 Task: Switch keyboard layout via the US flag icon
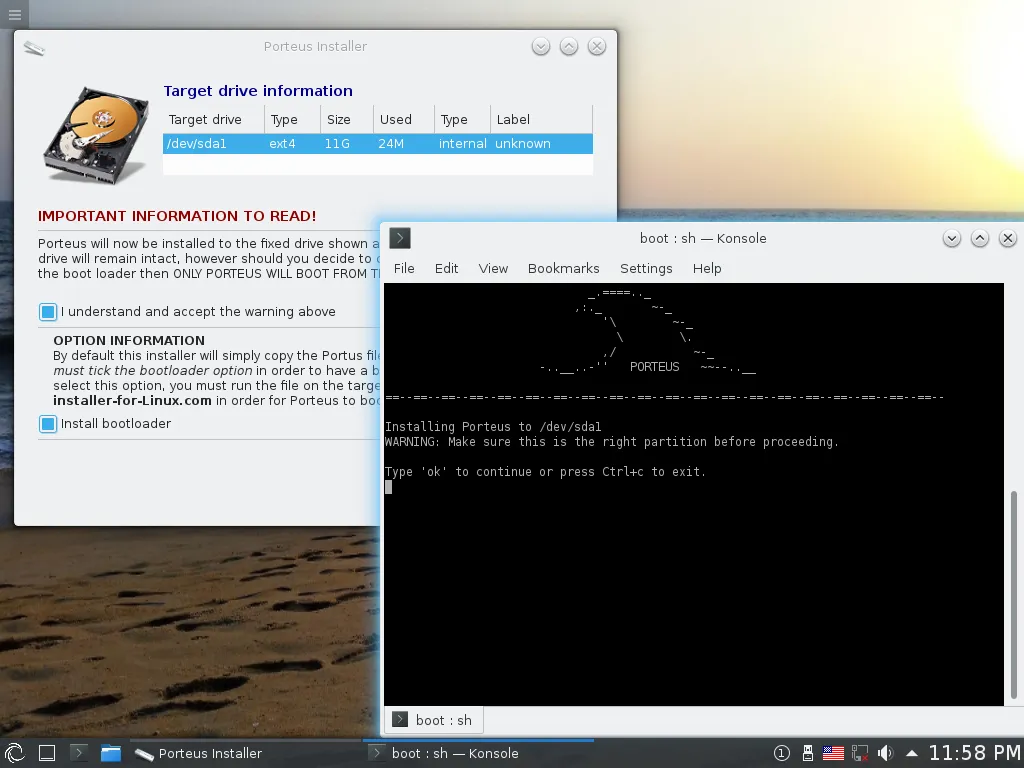[x=834, y=752]
